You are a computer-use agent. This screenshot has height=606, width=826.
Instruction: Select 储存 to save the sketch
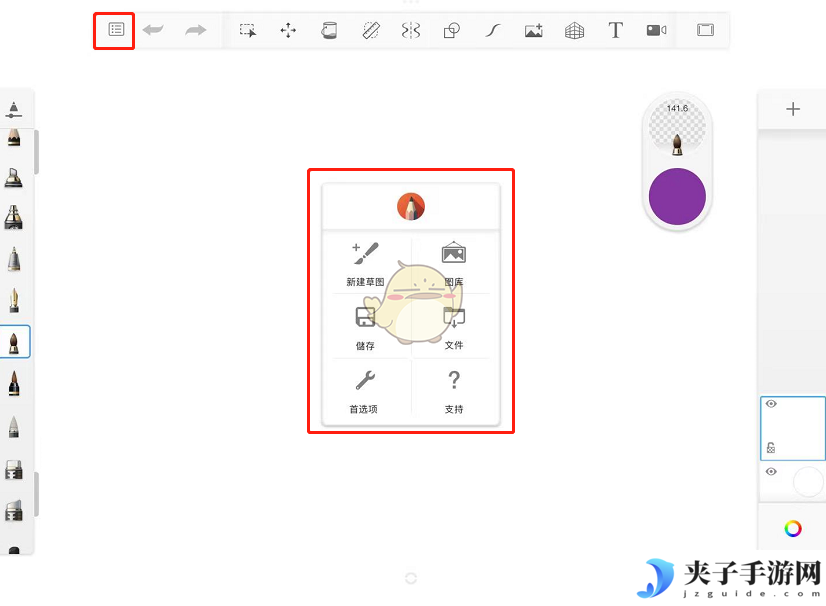pyautogui.click(x=365, y=328)
